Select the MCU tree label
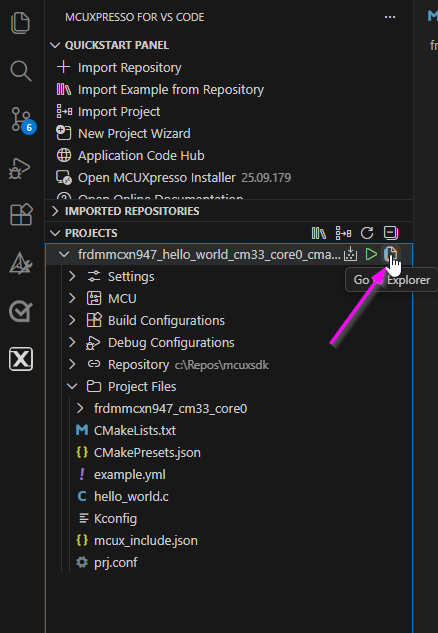This screenshot has width=438, height=633. [122, 298]
